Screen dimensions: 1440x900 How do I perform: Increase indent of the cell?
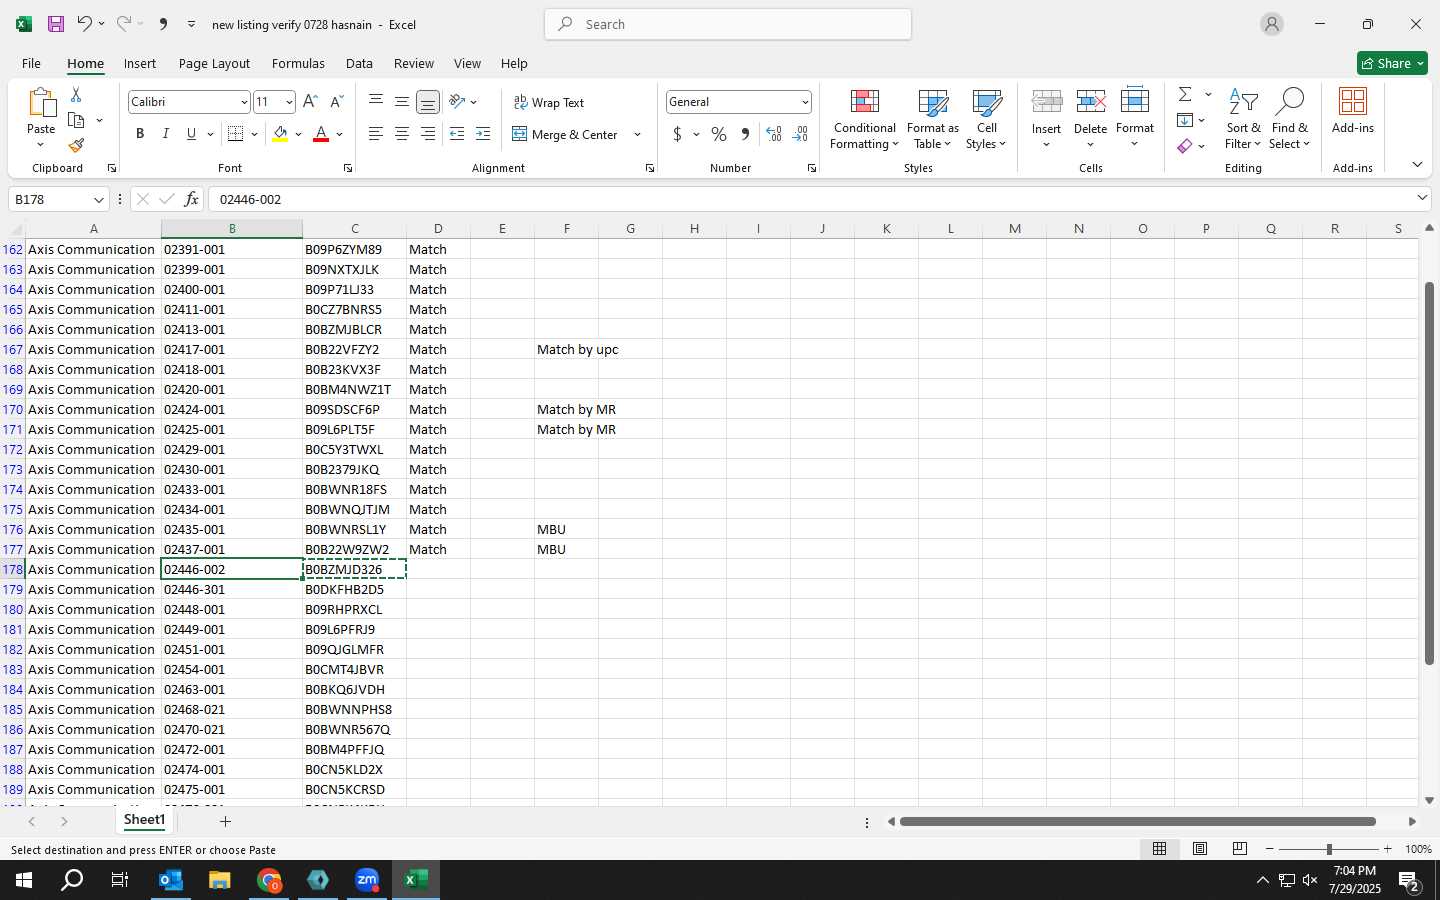coord(483,134)
